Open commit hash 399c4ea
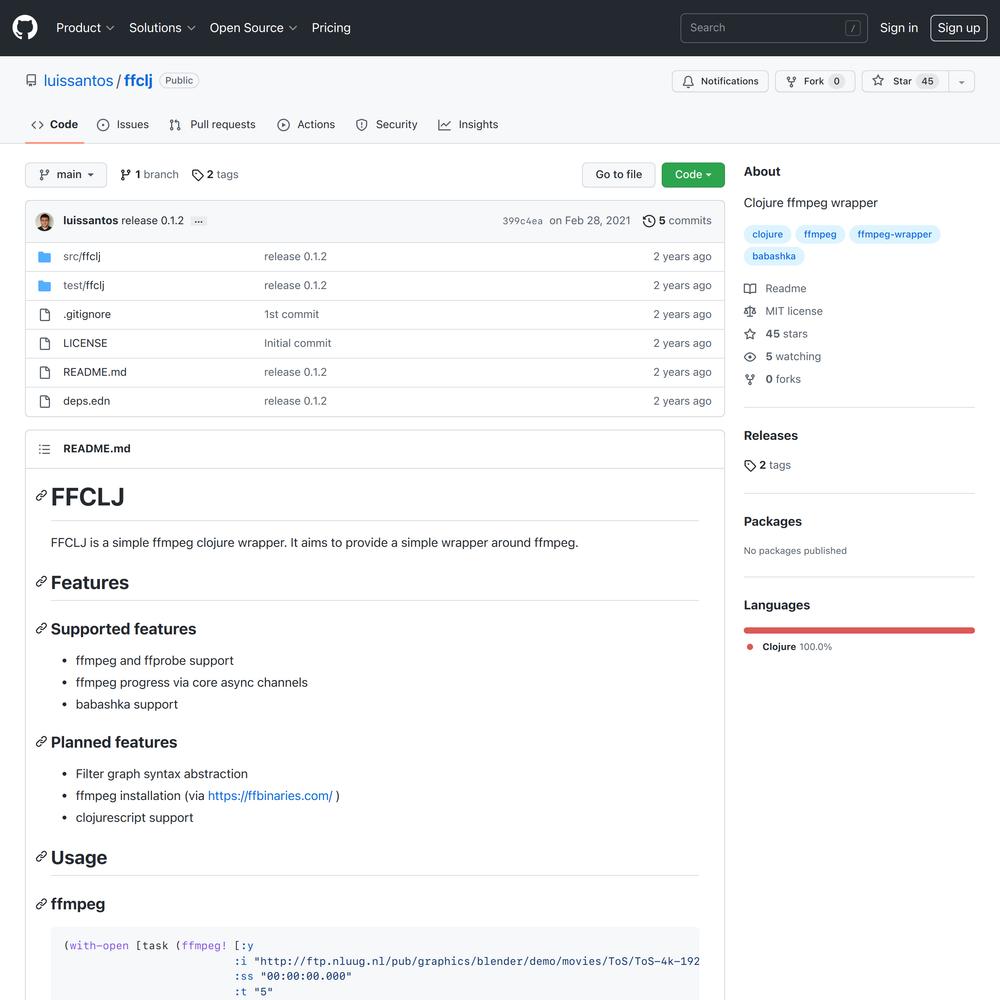 [x=522, y=221]
